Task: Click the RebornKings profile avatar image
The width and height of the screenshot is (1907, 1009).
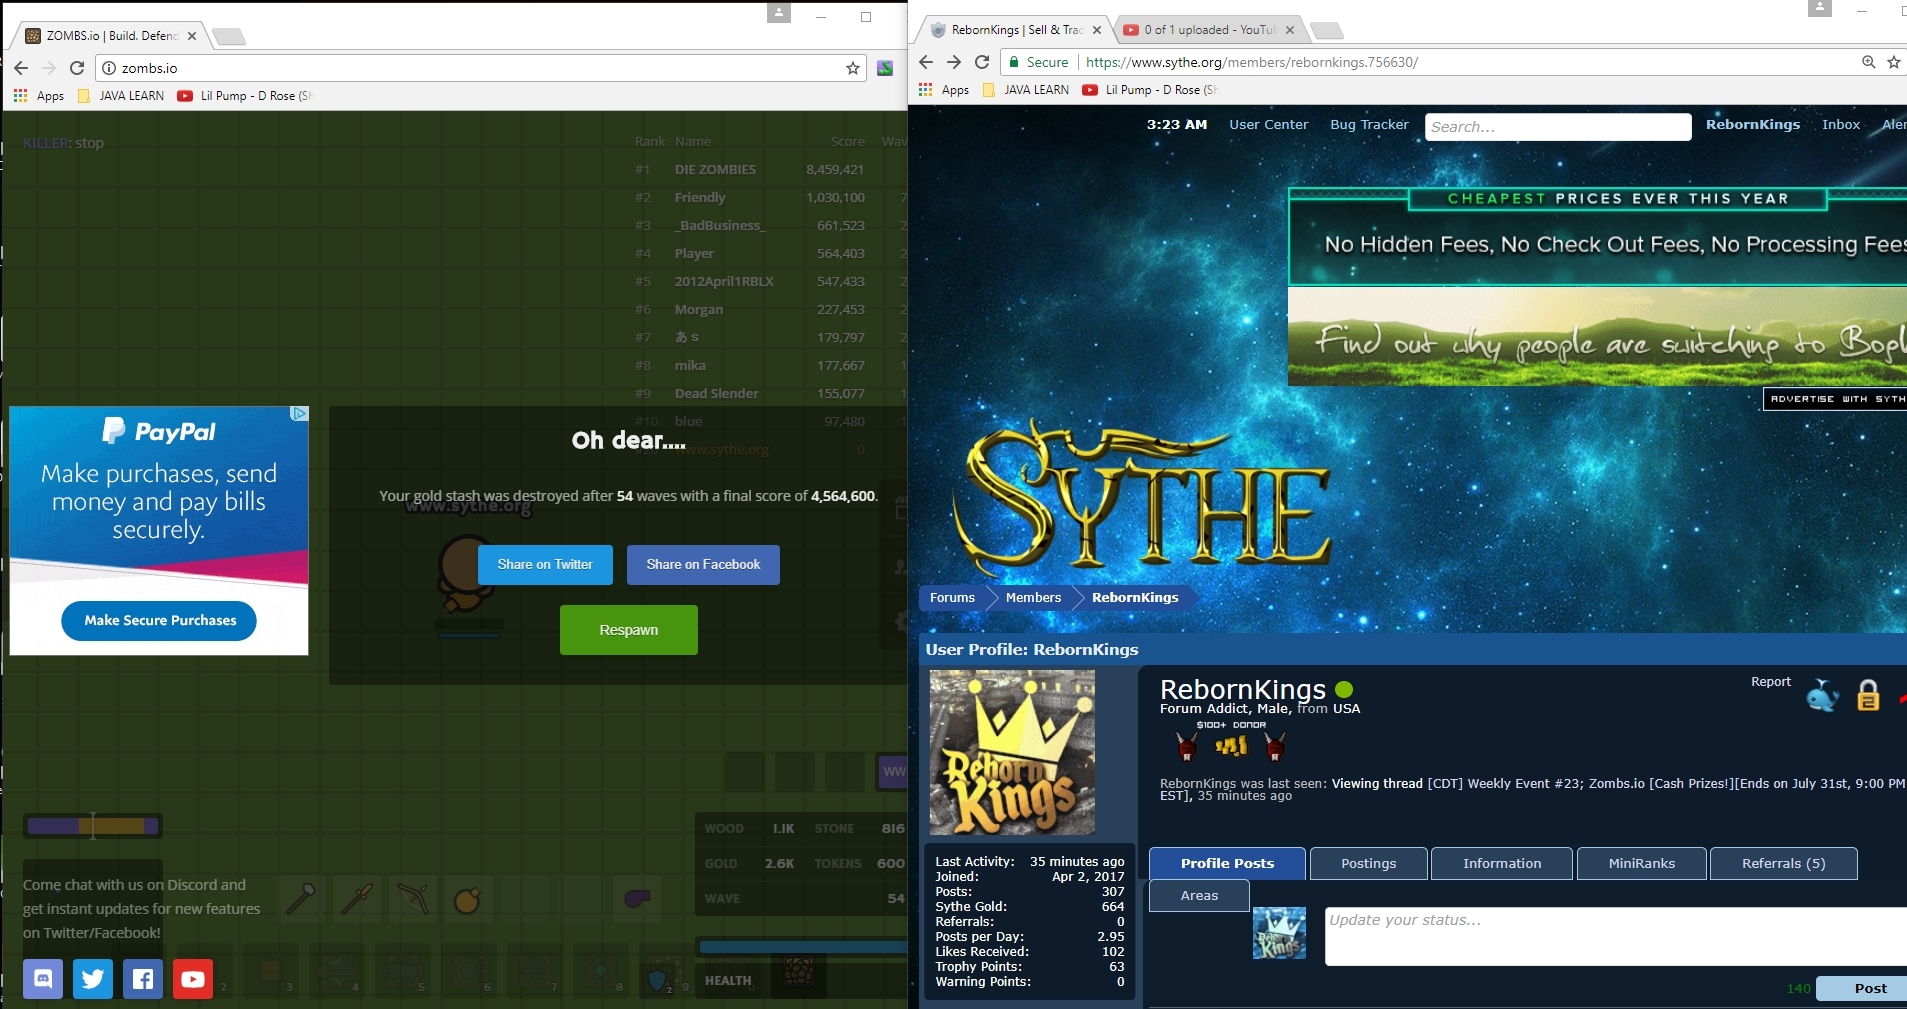Action: [1012, 752]
